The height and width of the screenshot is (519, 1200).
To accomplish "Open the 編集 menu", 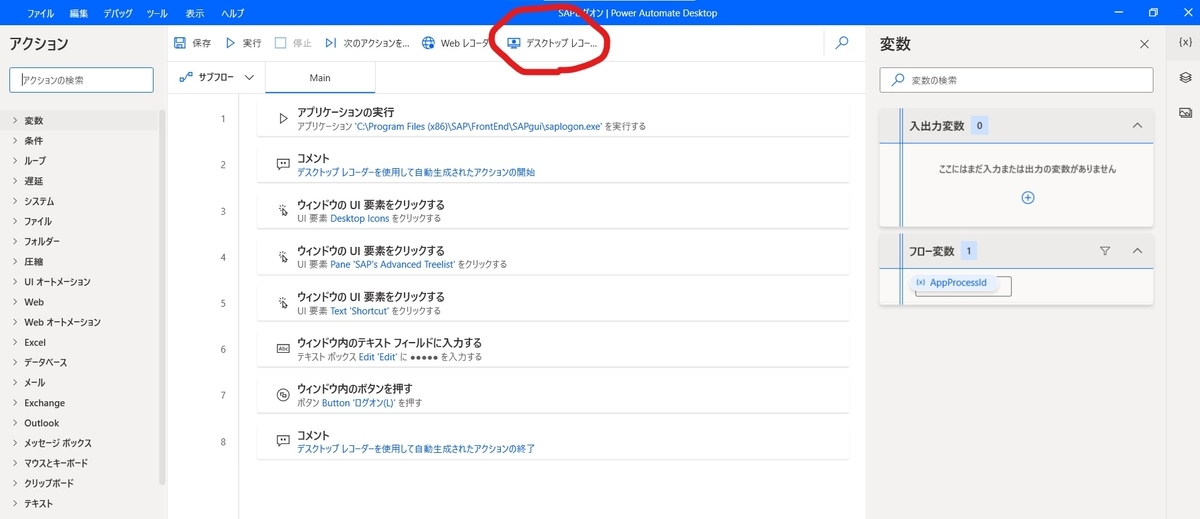I will [x=79, y=13].
